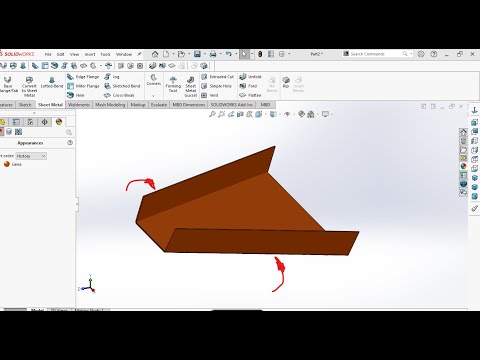Open the Insert menu
480x360 pixels.
(x=90, y=54)
